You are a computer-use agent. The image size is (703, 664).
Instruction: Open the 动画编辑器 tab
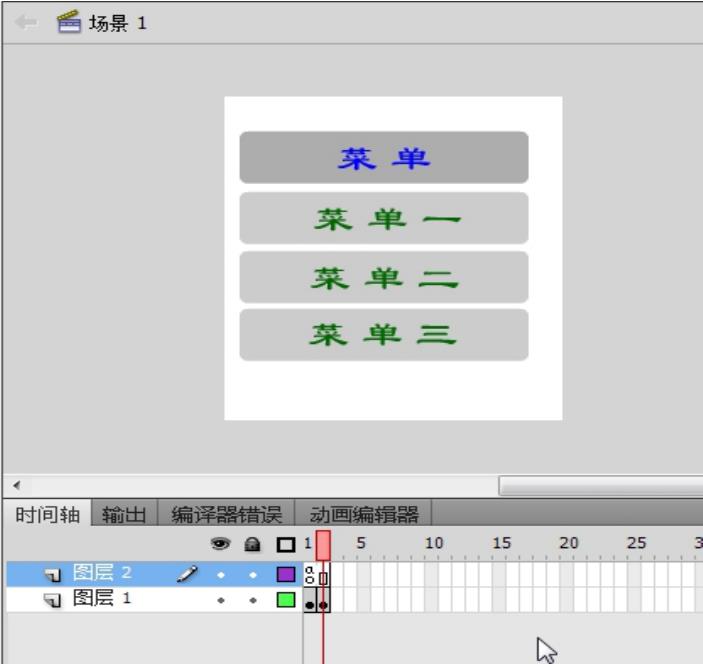pos(364,514)
